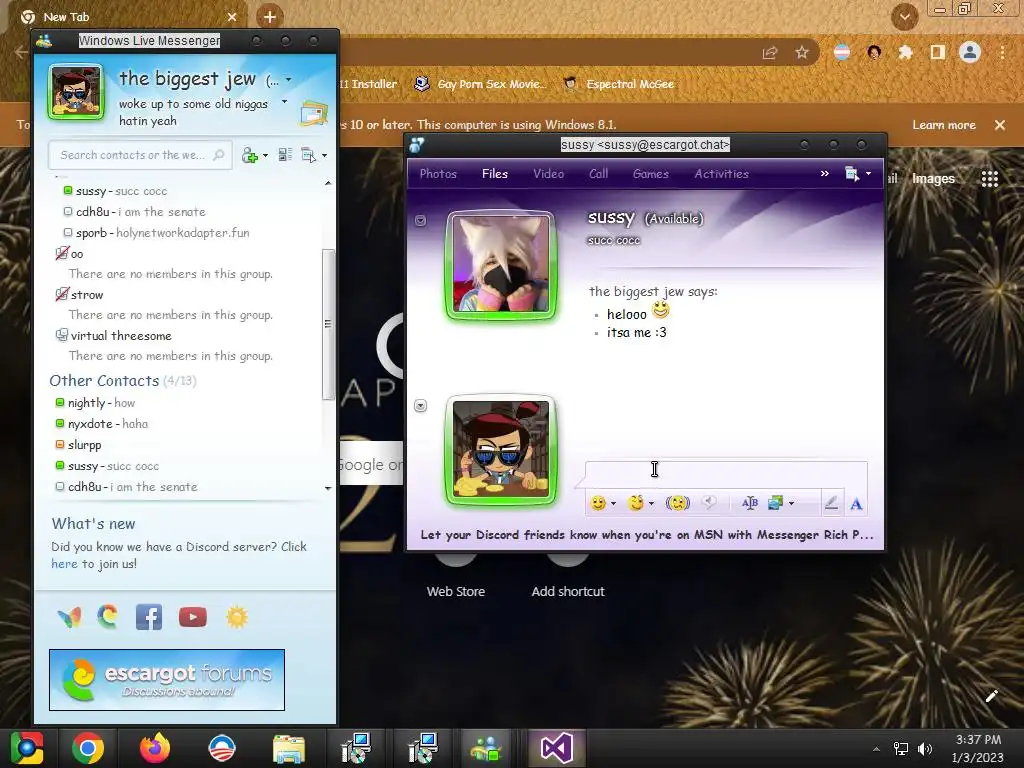Toggle the oo group in contact list

coord(62,253)
